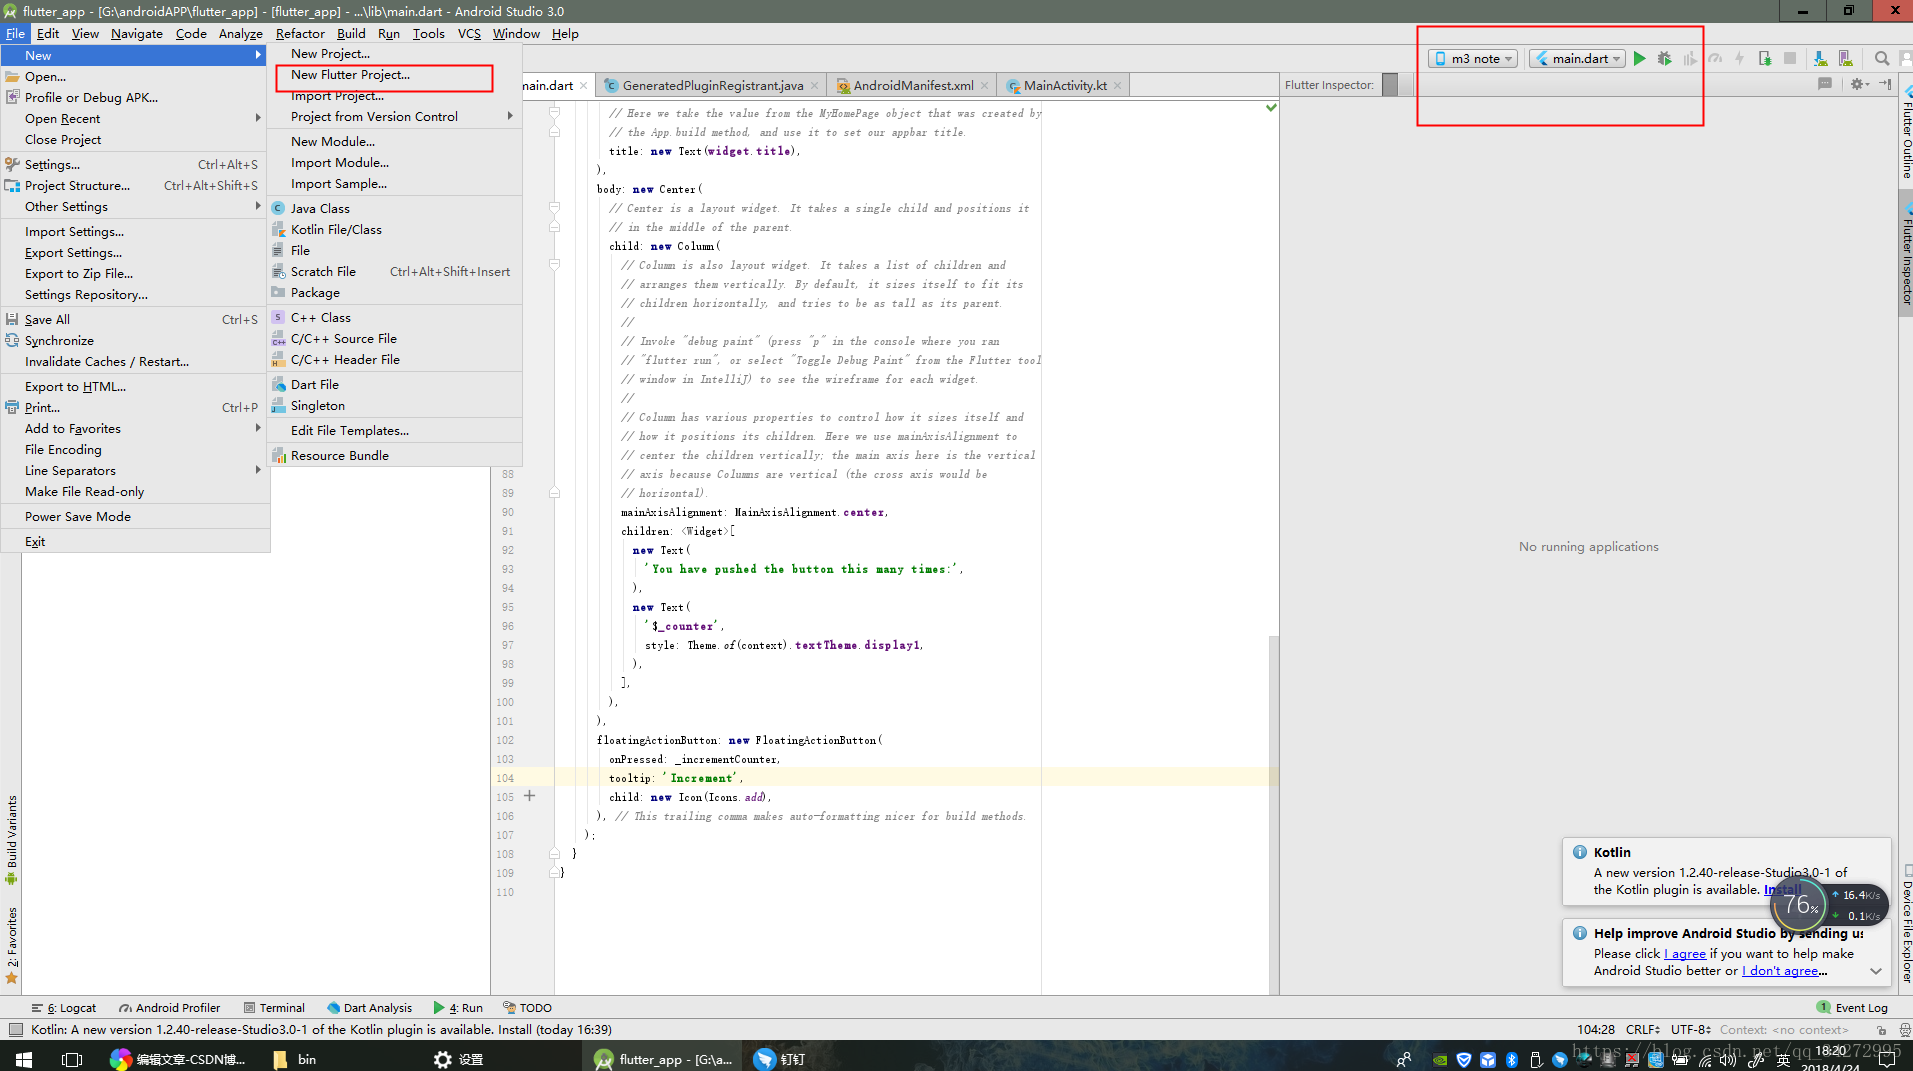1913x1071 pixels.
Task: Open the Logcat tool window
Action: pos(64,1008)
